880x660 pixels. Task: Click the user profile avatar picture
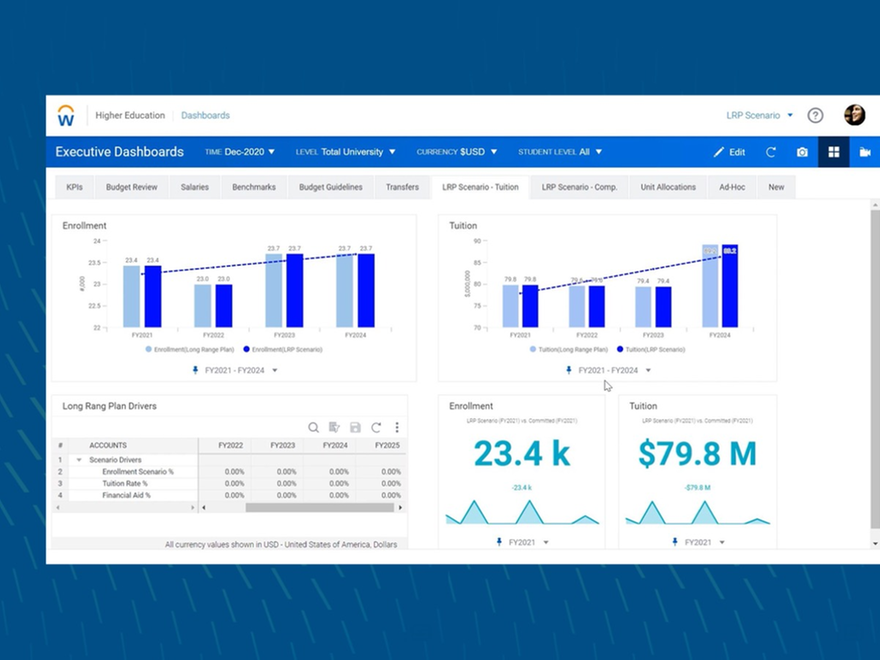click(853, 114)
